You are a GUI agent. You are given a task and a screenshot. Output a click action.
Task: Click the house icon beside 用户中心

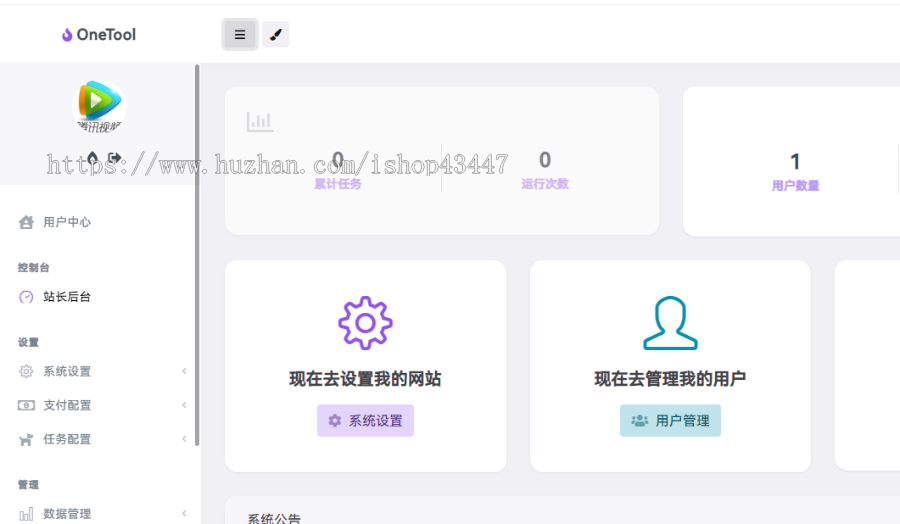(x=26, y=222)
